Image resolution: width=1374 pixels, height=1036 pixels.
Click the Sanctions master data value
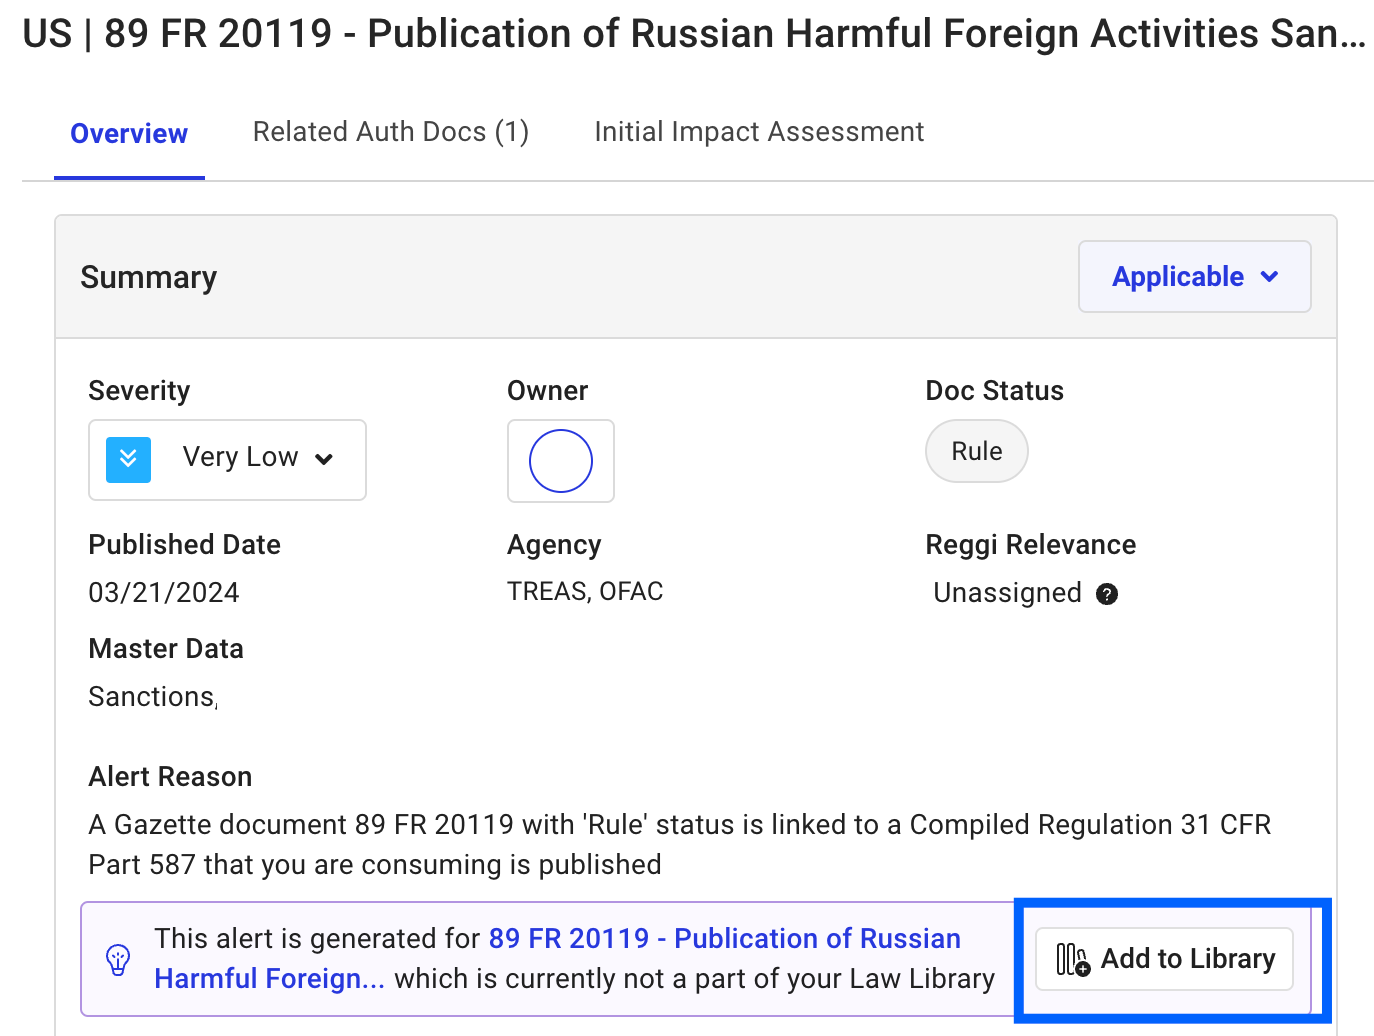(x=151, y=697)
